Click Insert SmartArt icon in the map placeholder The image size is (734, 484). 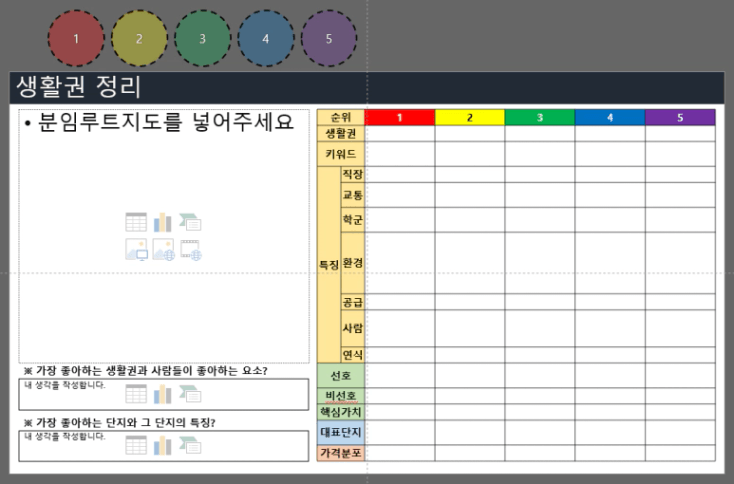[190, 222]
